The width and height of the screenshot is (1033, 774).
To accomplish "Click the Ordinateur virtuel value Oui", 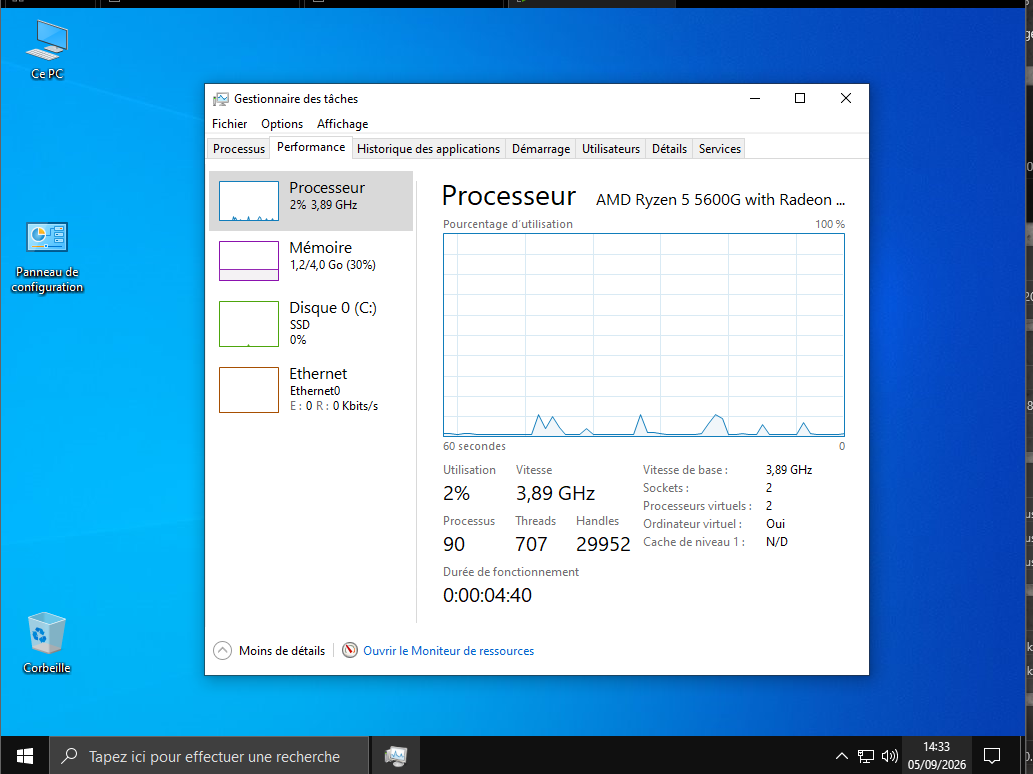I will 775,524.
